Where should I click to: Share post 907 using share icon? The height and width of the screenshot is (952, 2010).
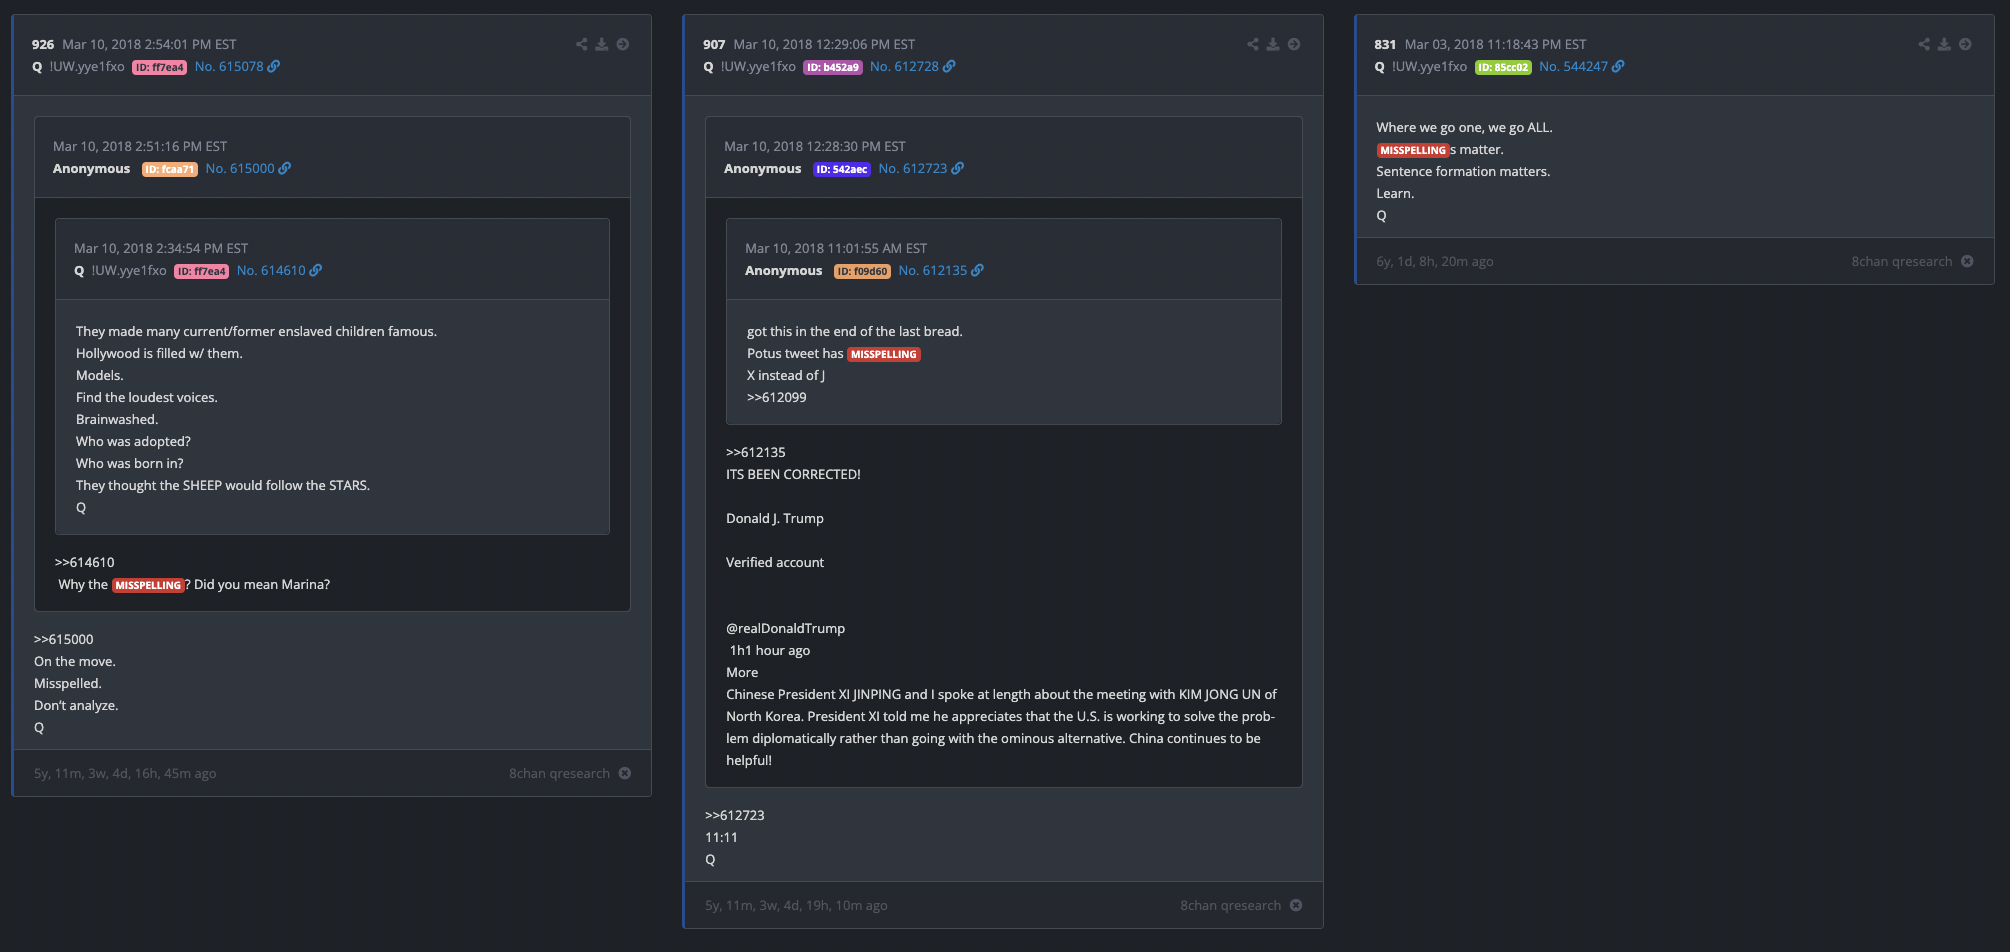click(x=1252, y=44)
